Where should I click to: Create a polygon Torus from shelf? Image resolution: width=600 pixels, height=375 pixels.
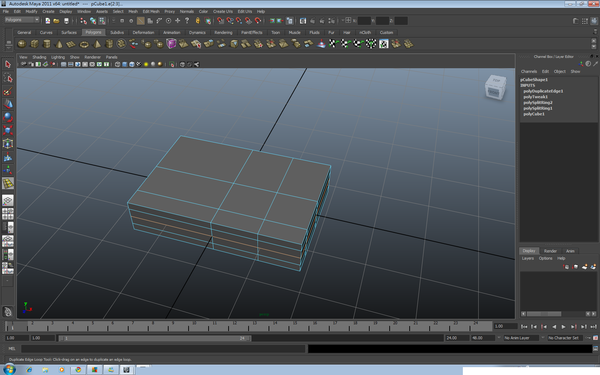(x=84, y=44)
